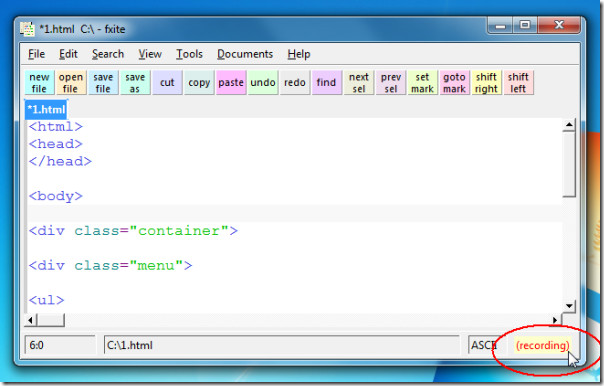The width and height of the screenshot is (604, 386).
Task: Cut selection with the 'cut' button
Action: point(167,83)
